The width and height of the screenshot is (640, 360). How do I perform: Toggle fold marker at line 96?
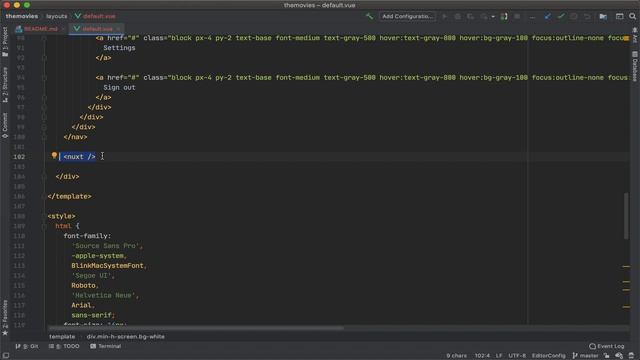pos(44,98)
